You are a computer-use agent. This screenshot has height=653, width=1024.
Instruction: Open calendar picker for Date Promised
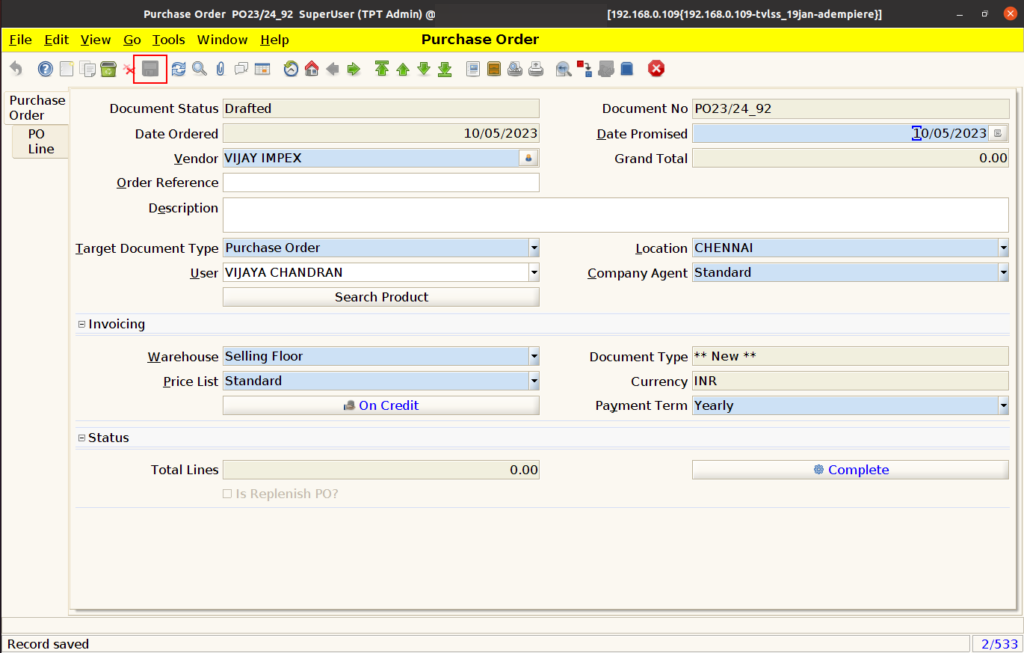[x=998, y=133]
